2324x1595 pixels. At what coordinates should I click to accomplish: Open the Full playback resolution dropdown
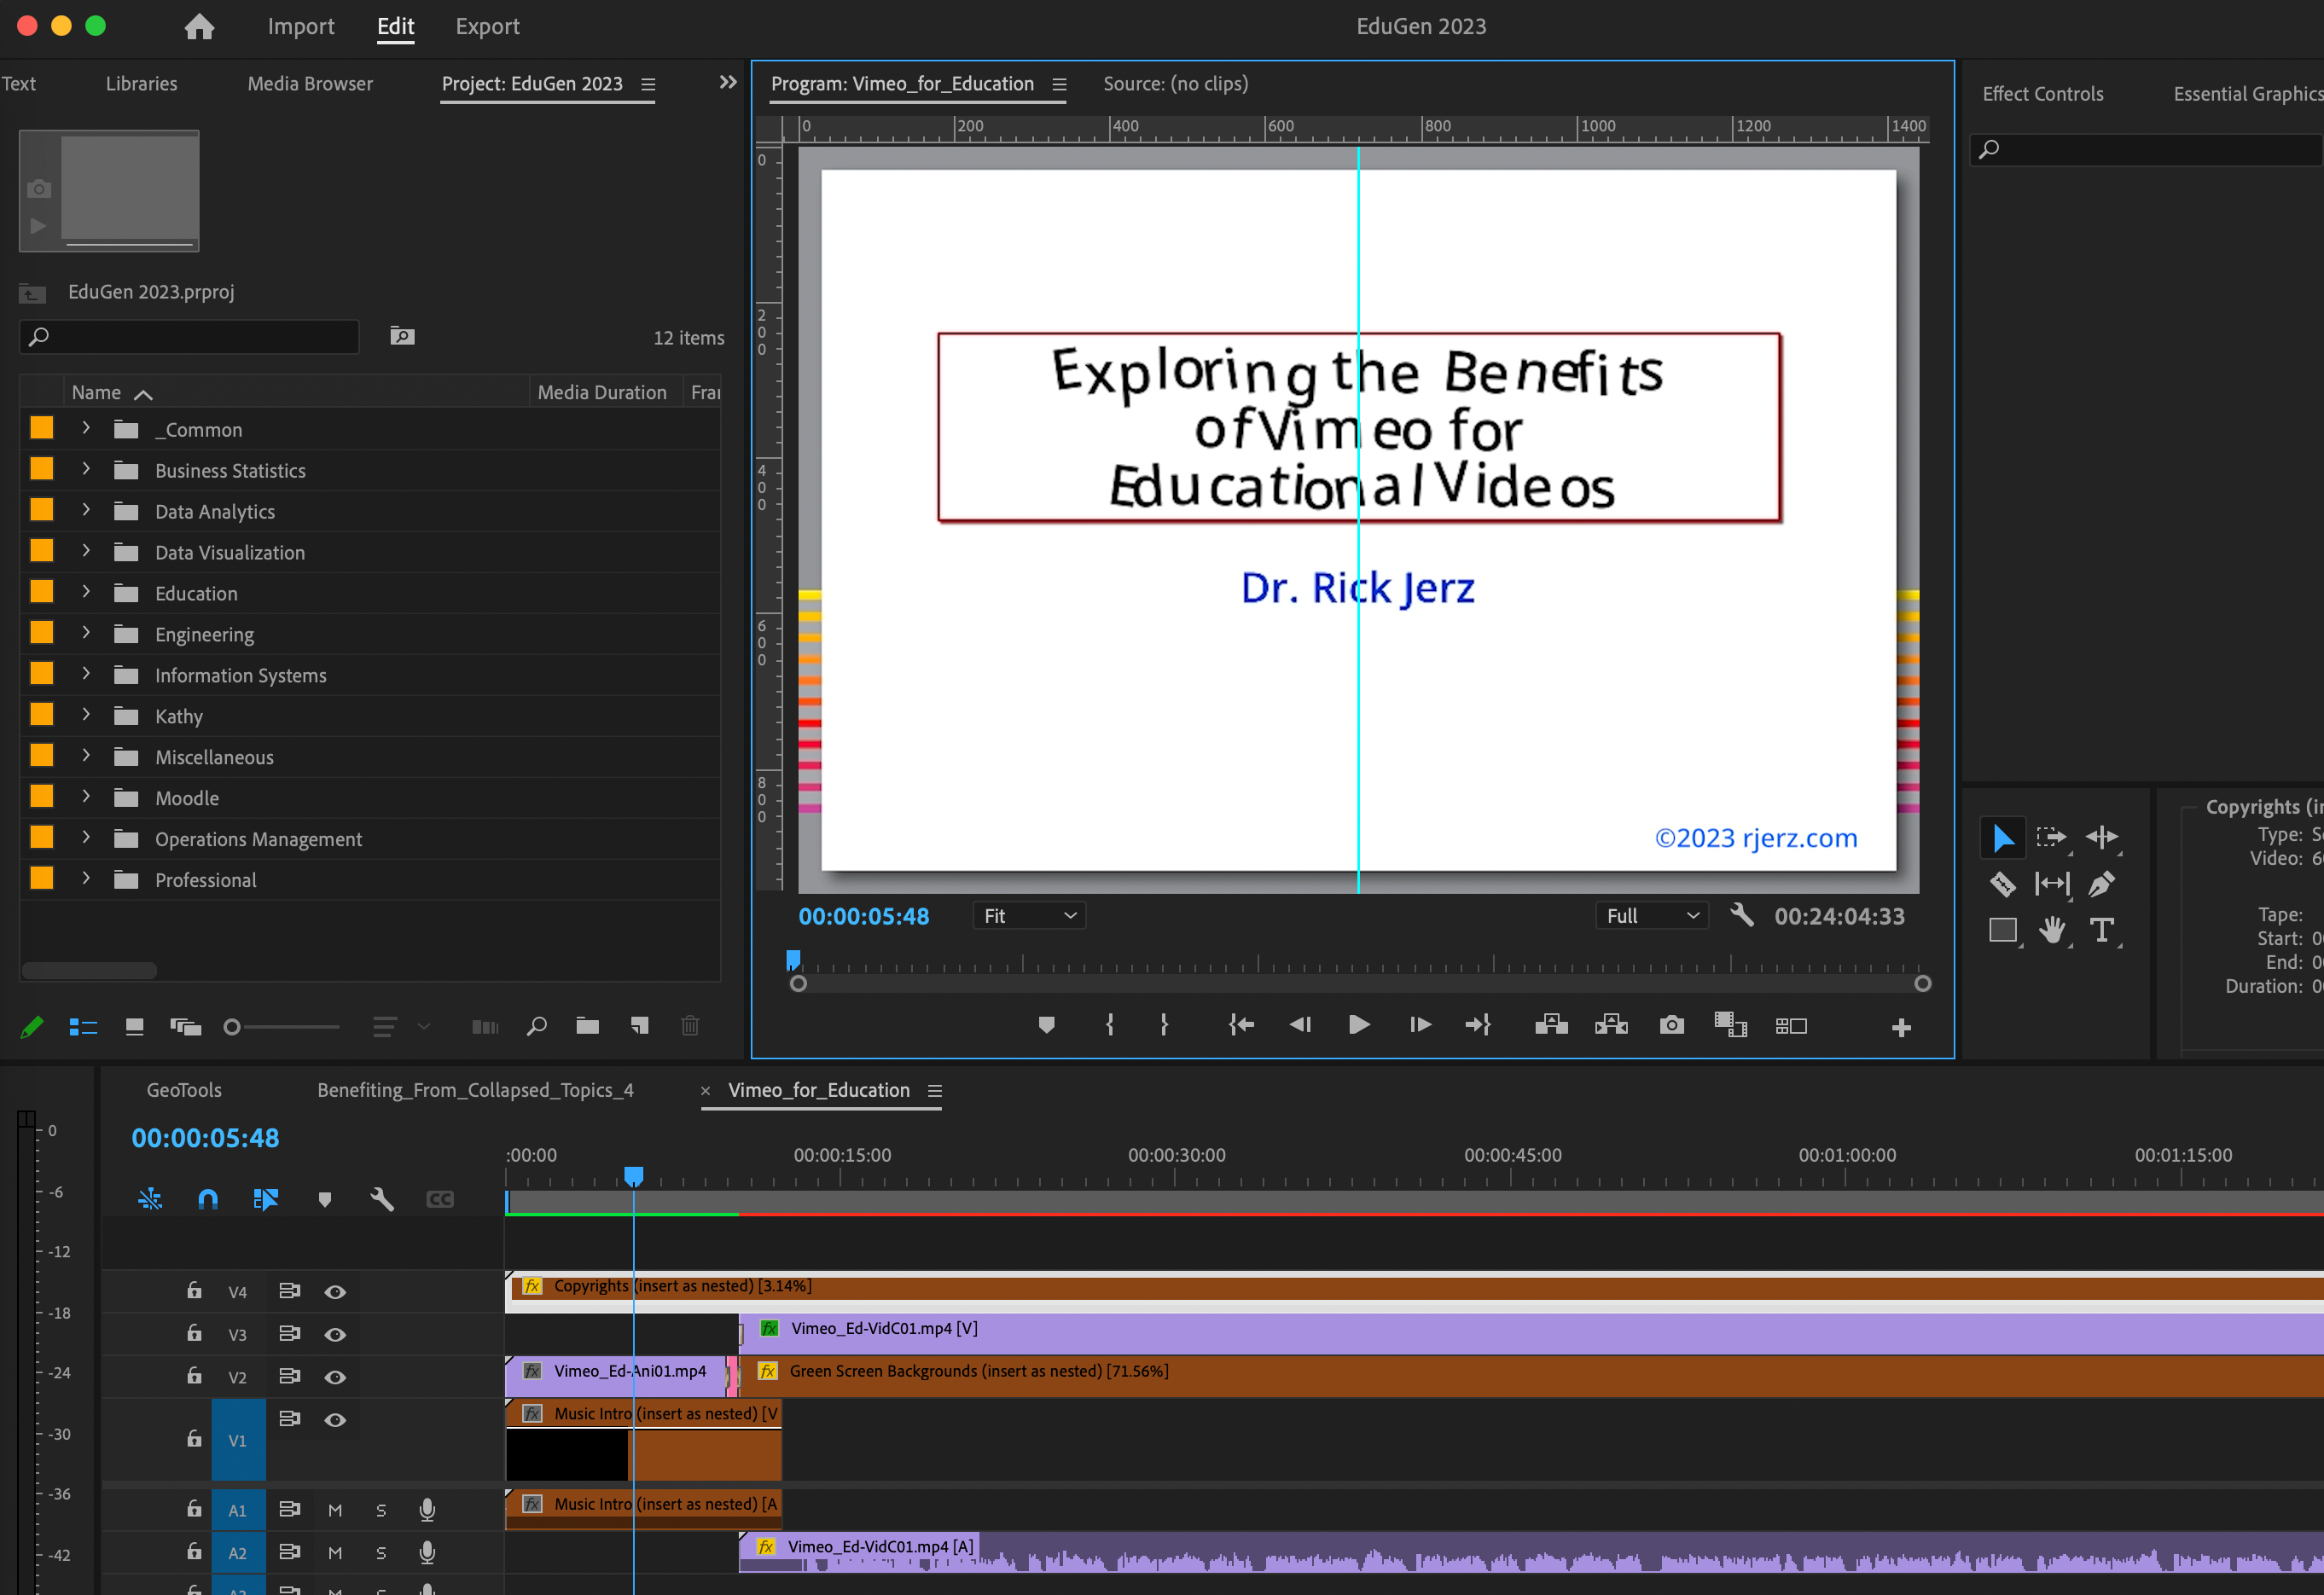tap(1651, 916)
